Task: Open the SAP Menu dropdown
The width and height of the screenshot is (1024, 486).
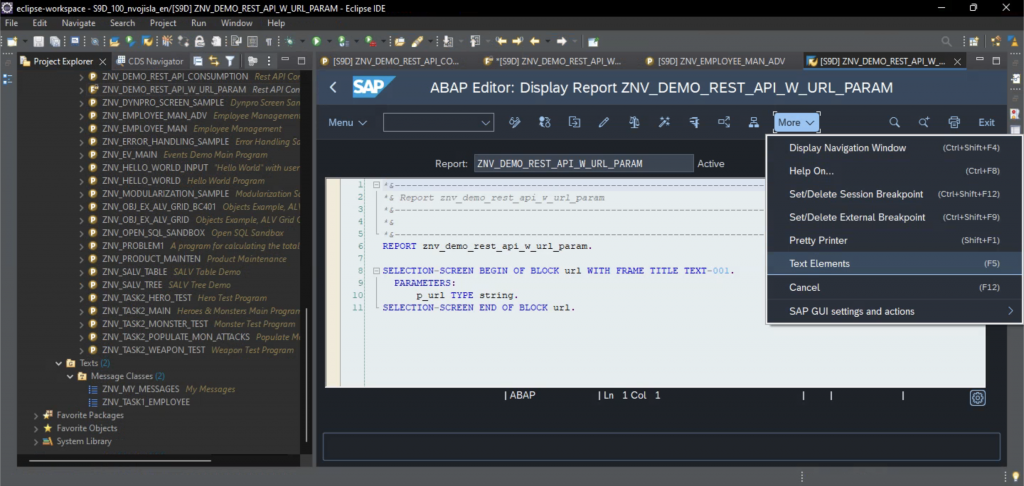Action: 347,122
